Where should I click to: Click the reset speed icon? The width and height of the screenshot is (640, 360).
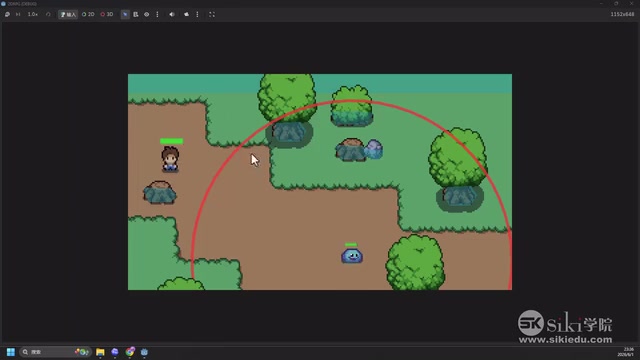[48, 14]
